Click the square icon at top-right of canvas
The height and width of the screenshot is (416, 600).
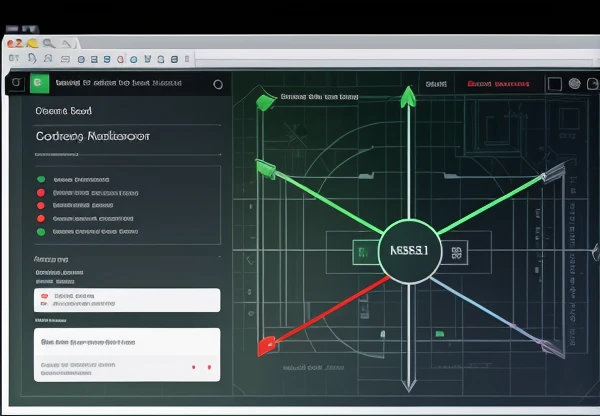553,84
